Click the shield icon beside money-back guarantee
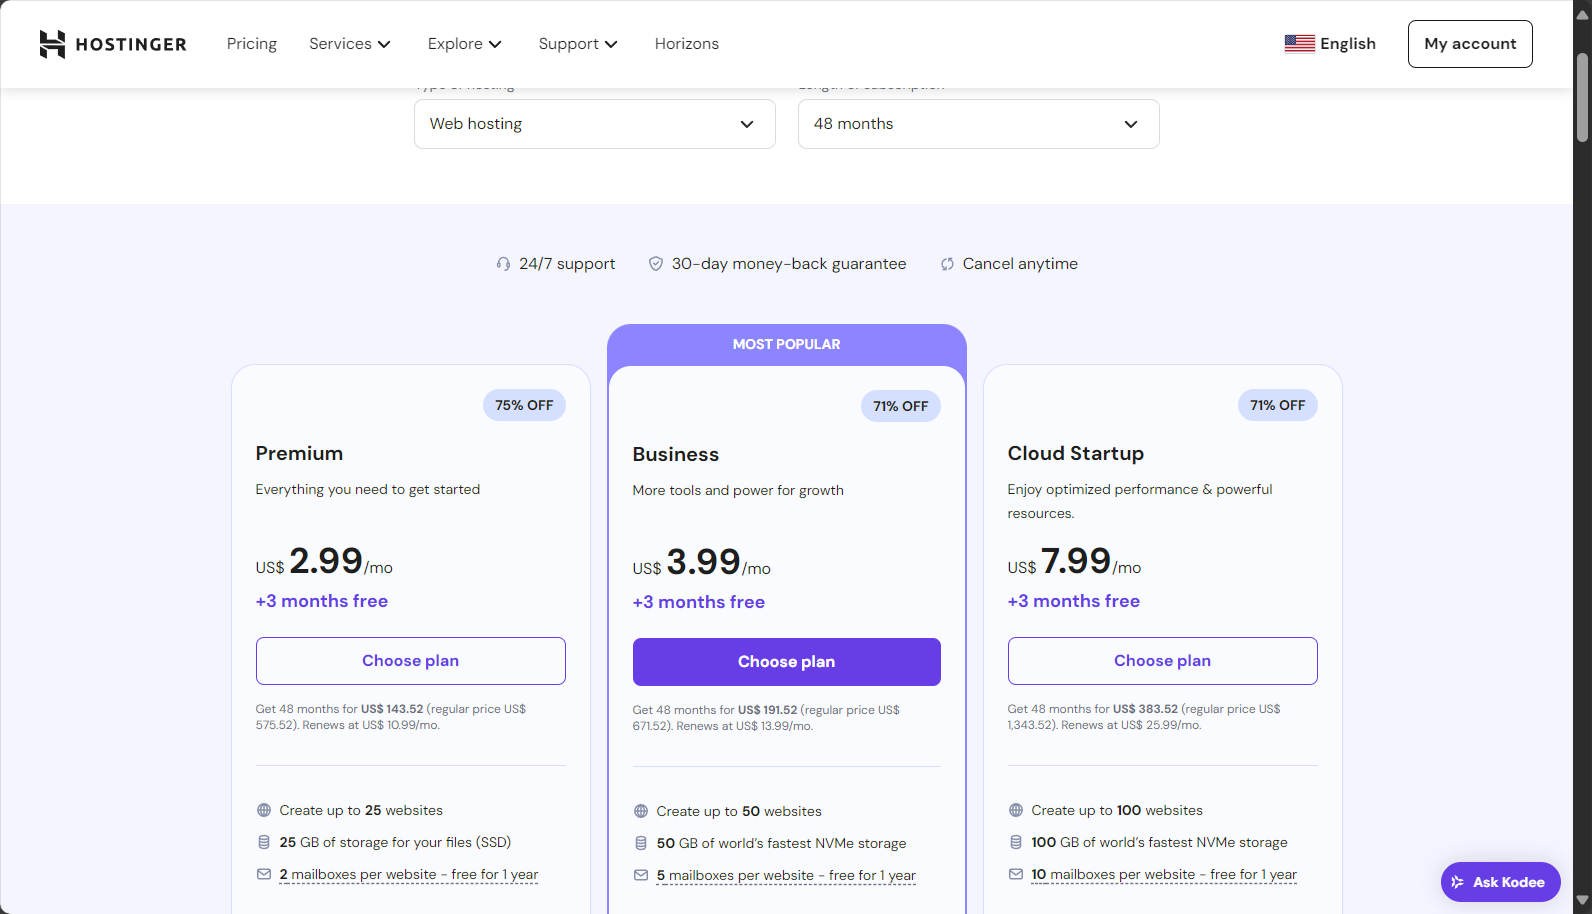 click(656, 264)
